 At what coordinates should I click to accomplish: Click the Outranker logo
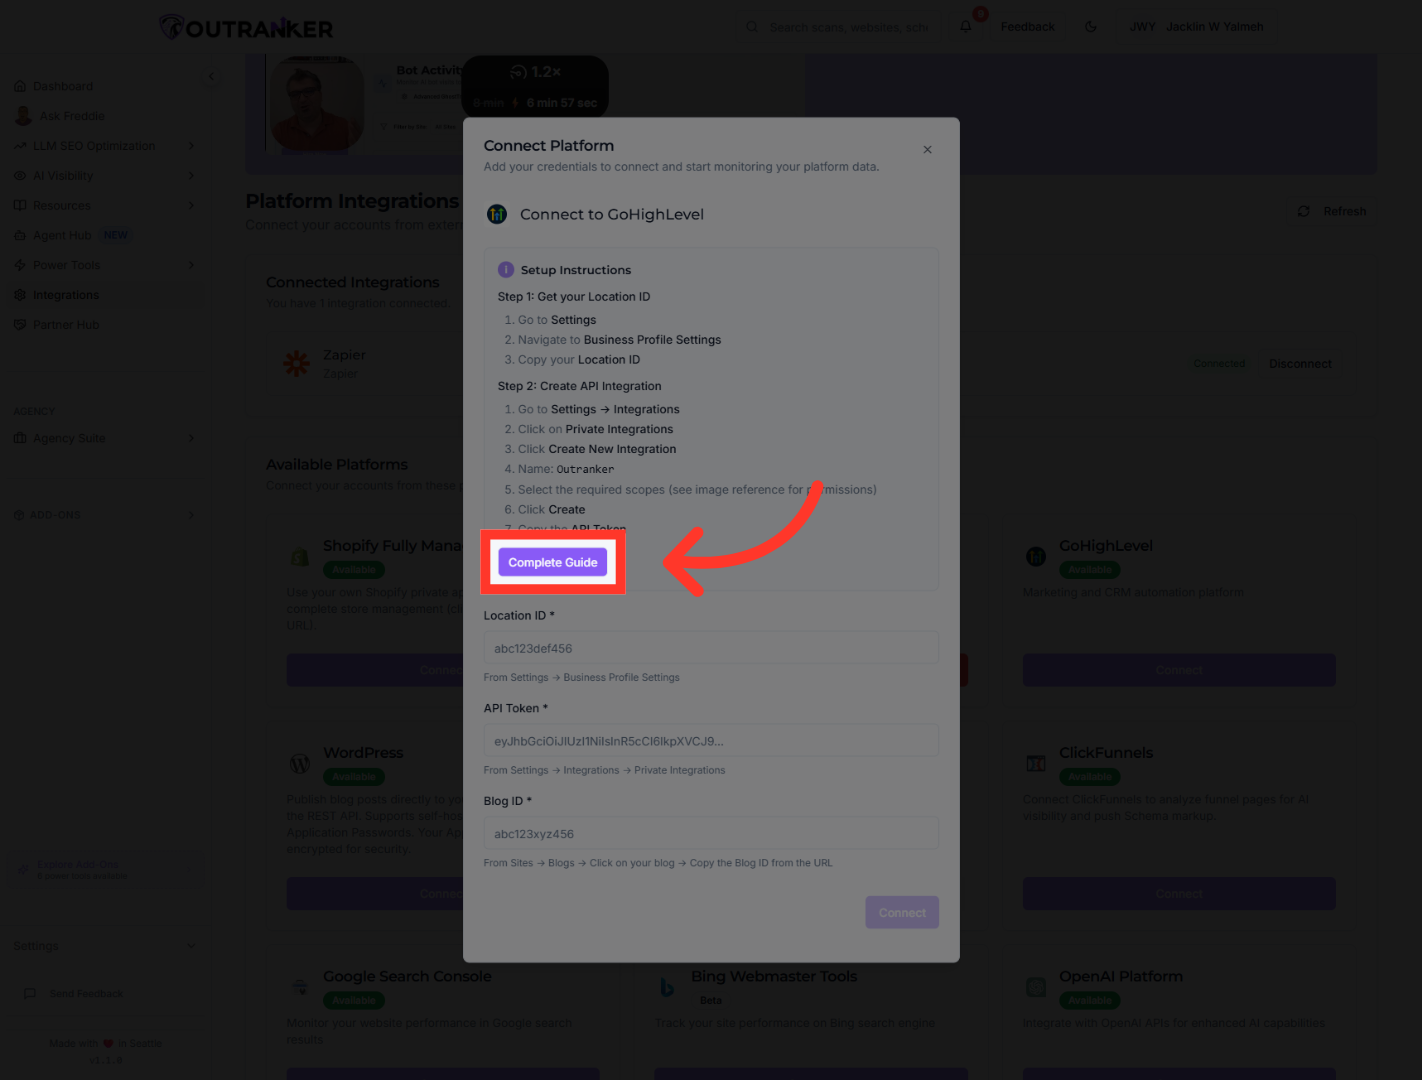(246, 28)
